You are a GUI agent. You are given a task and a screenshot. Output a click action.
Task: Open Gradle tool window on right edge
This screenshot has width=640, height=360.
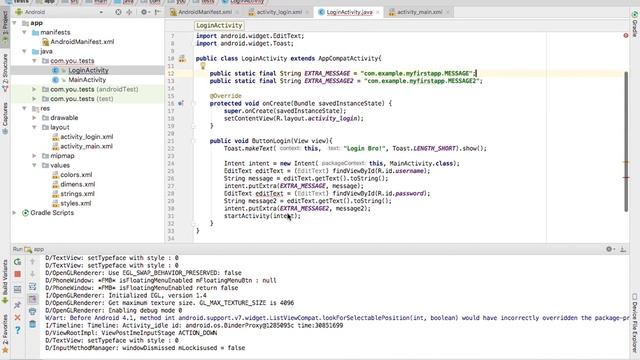click(x=635, y=24)
